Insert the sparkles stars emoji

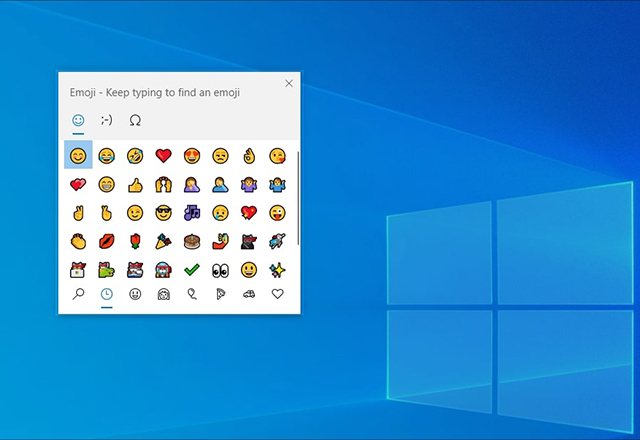coord(278,270)
